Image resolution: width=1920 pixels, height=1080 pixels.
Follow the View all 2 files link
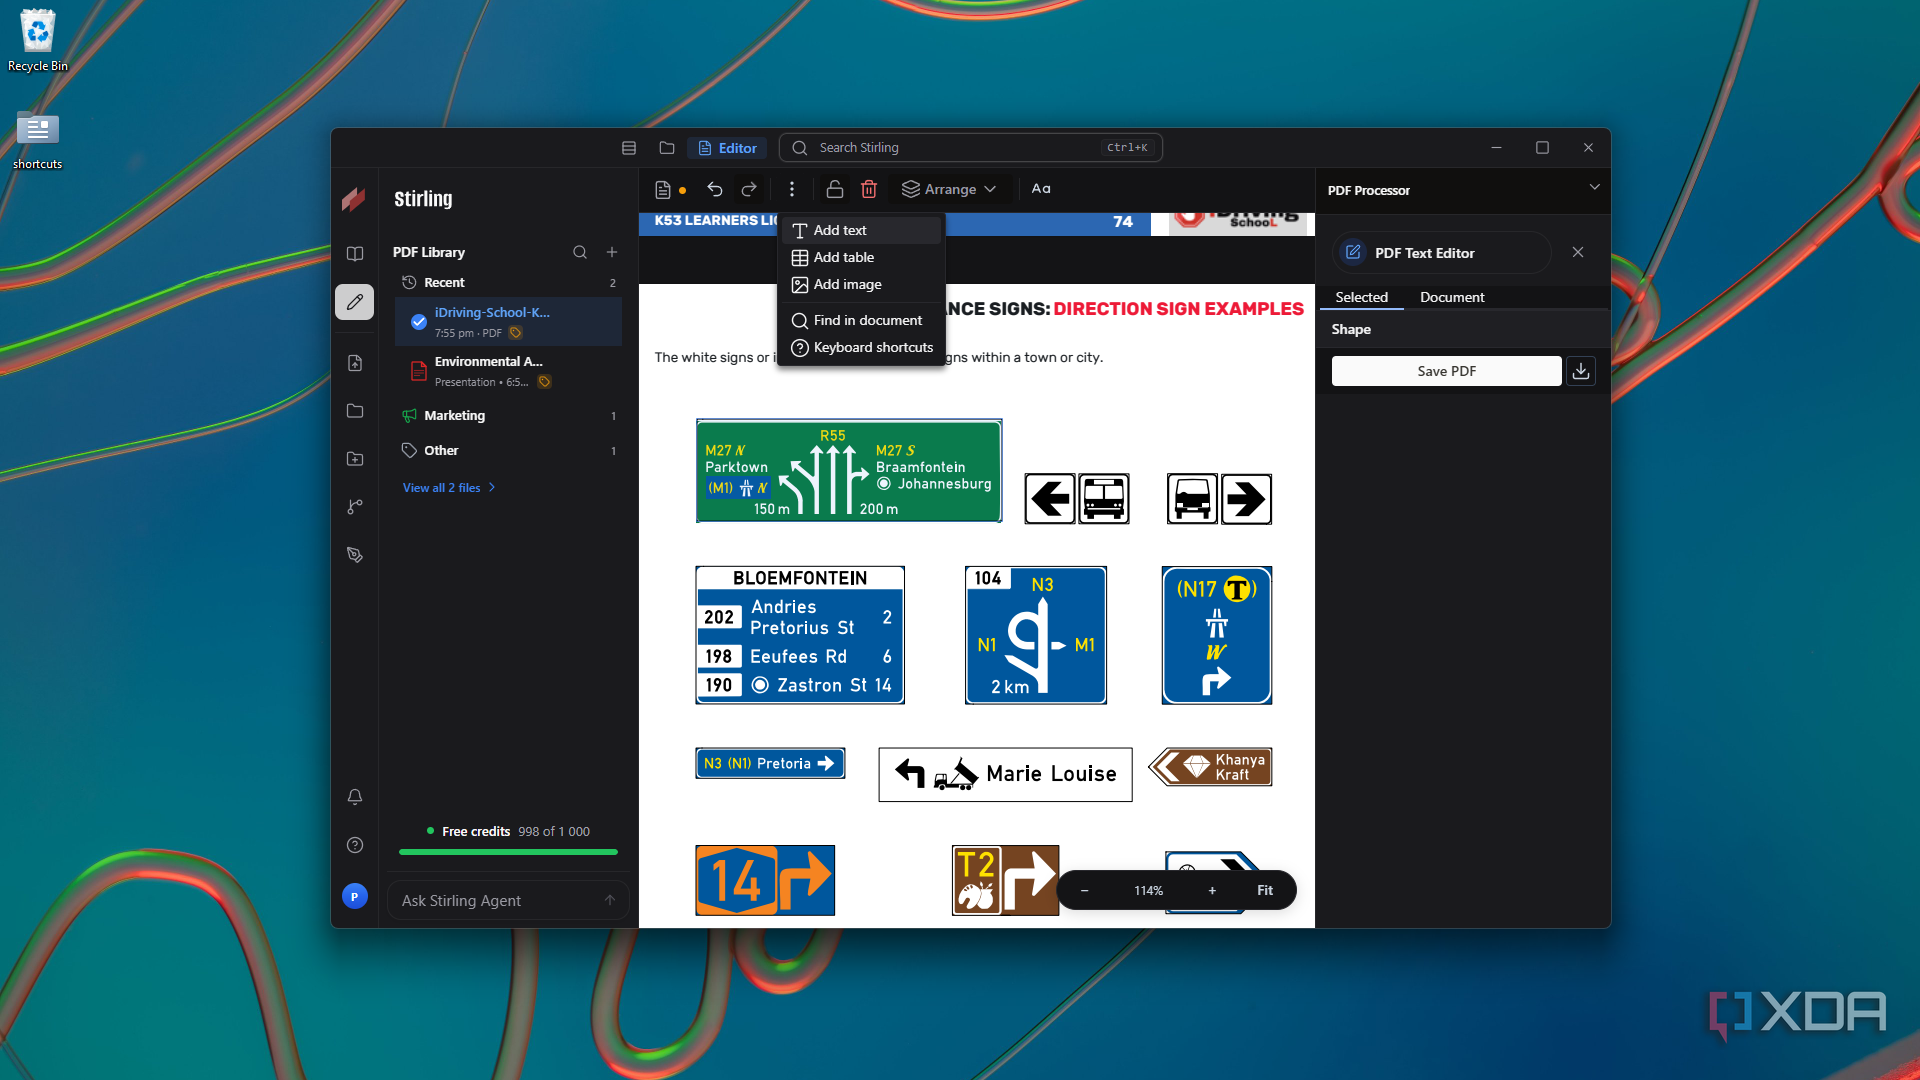449,488
